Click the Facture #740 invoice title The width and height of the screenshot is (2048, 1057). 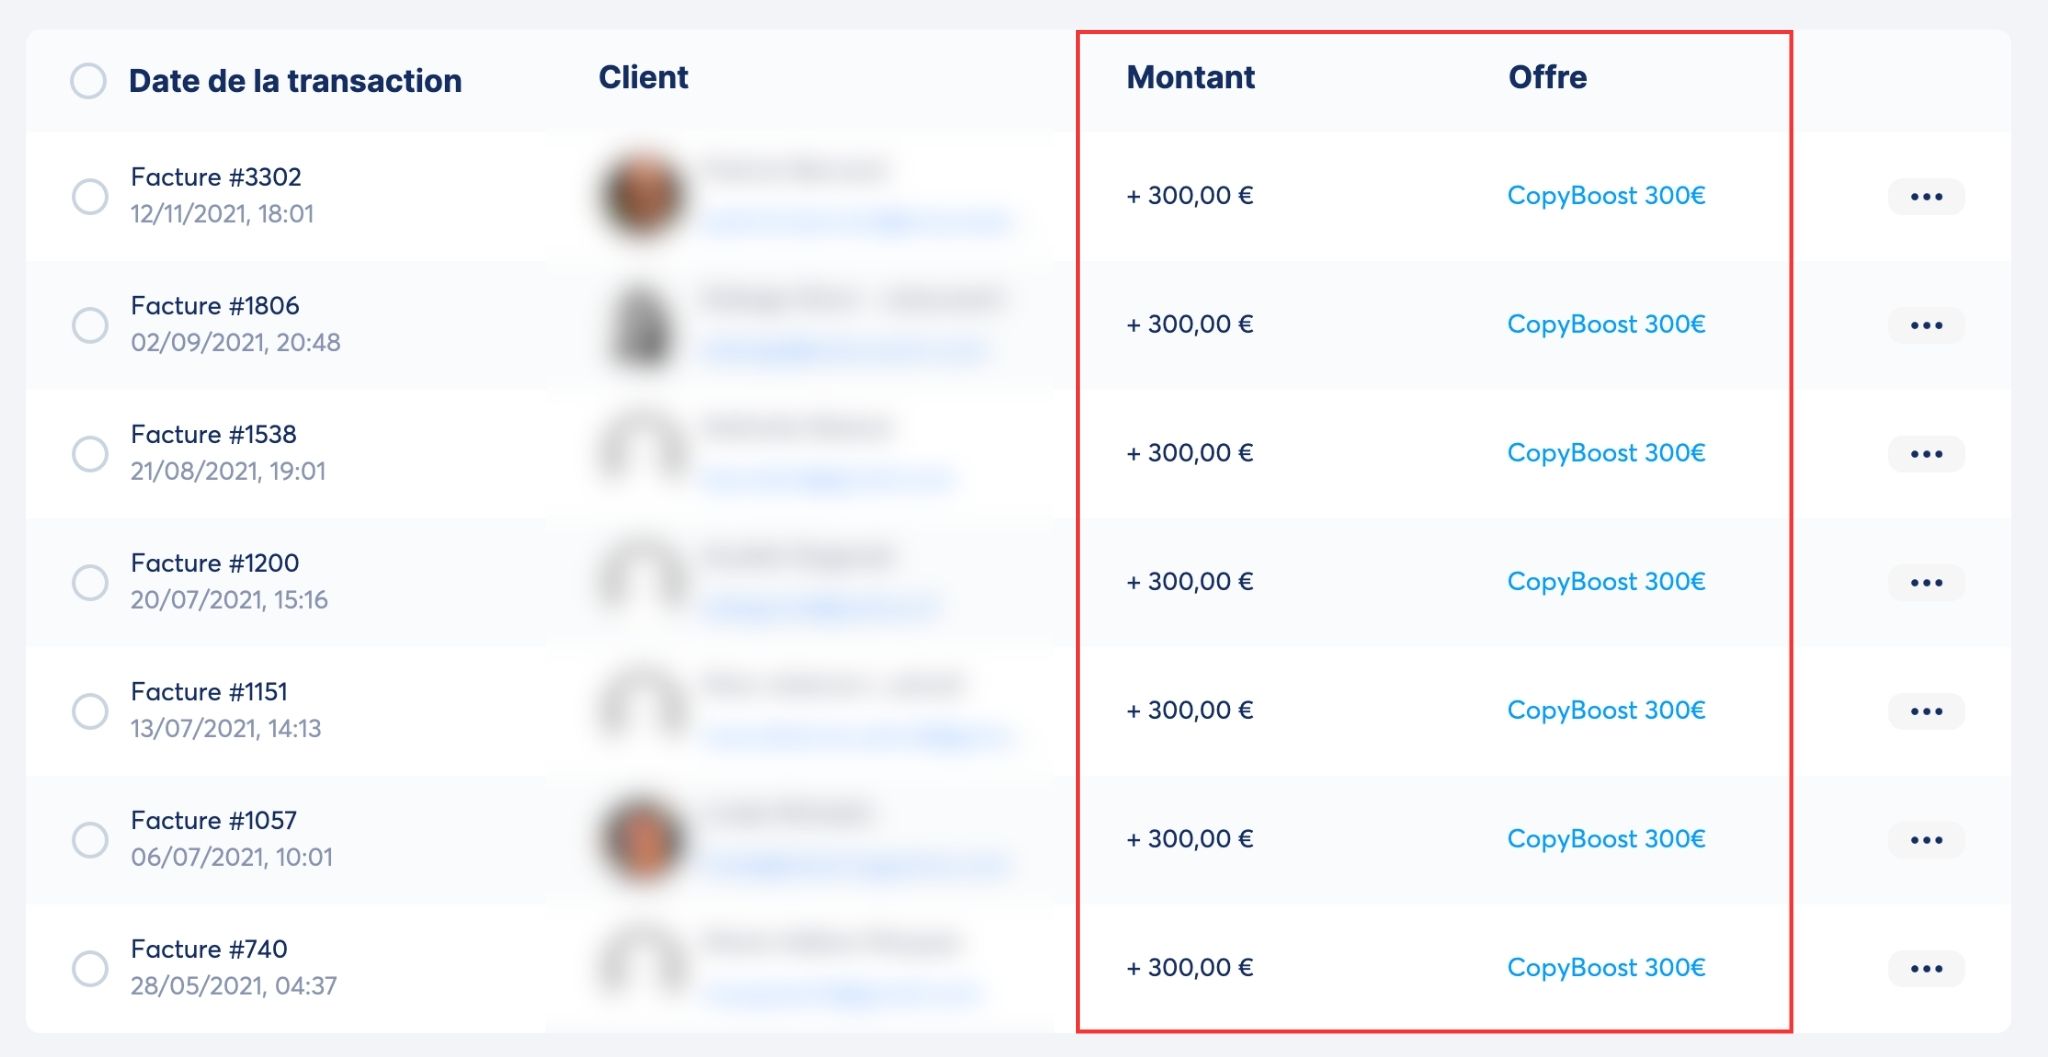(x=209, y=949)
